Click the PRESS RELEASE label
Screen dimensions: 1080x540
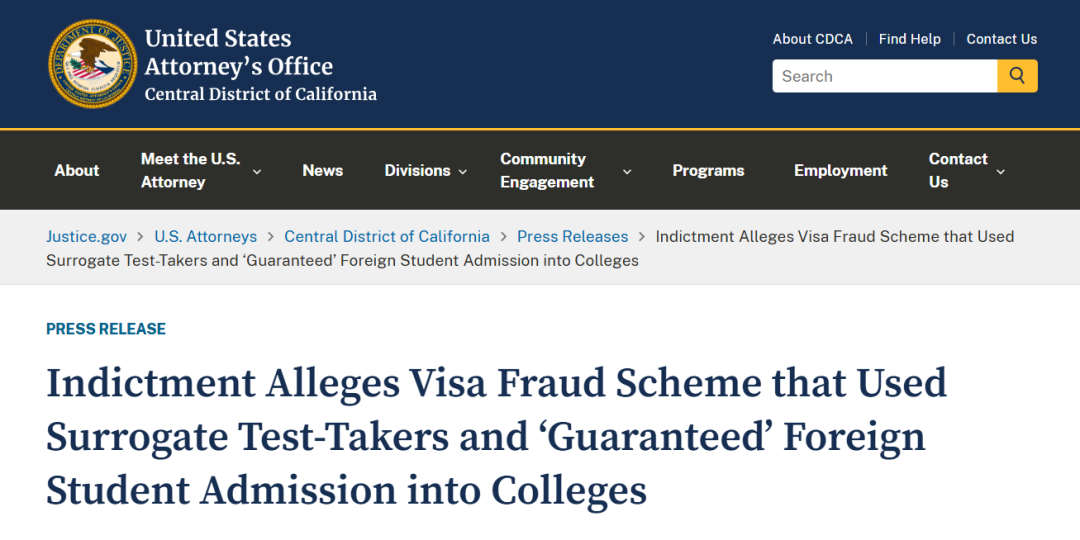click(106, 329)
